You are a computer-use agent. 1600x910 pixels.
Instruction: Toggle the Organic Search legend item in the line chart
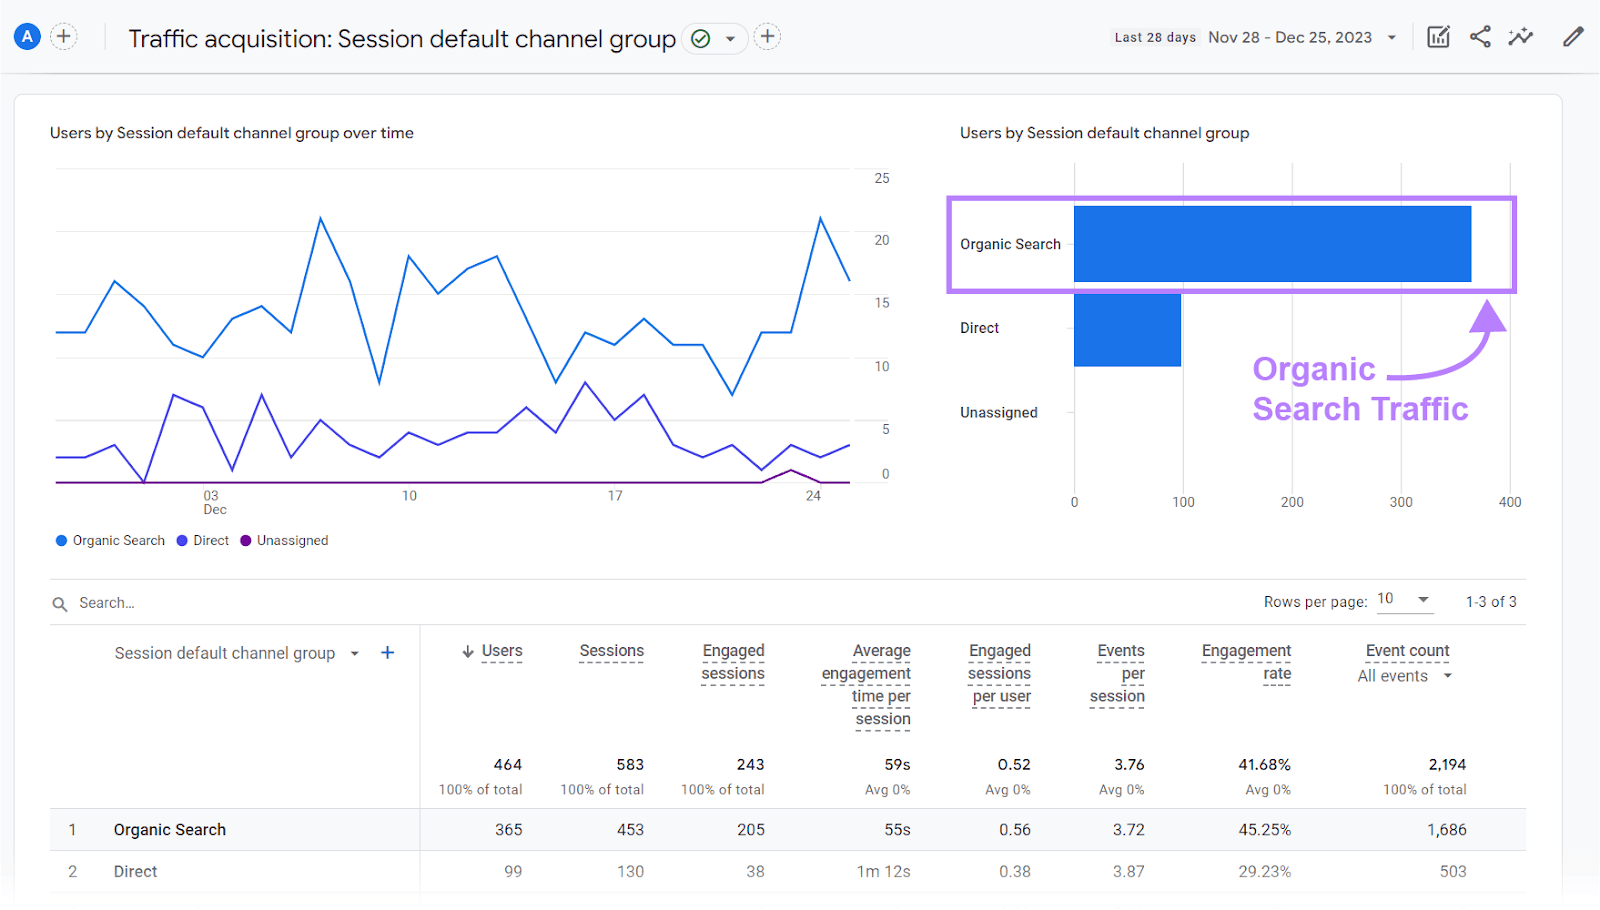110,540
